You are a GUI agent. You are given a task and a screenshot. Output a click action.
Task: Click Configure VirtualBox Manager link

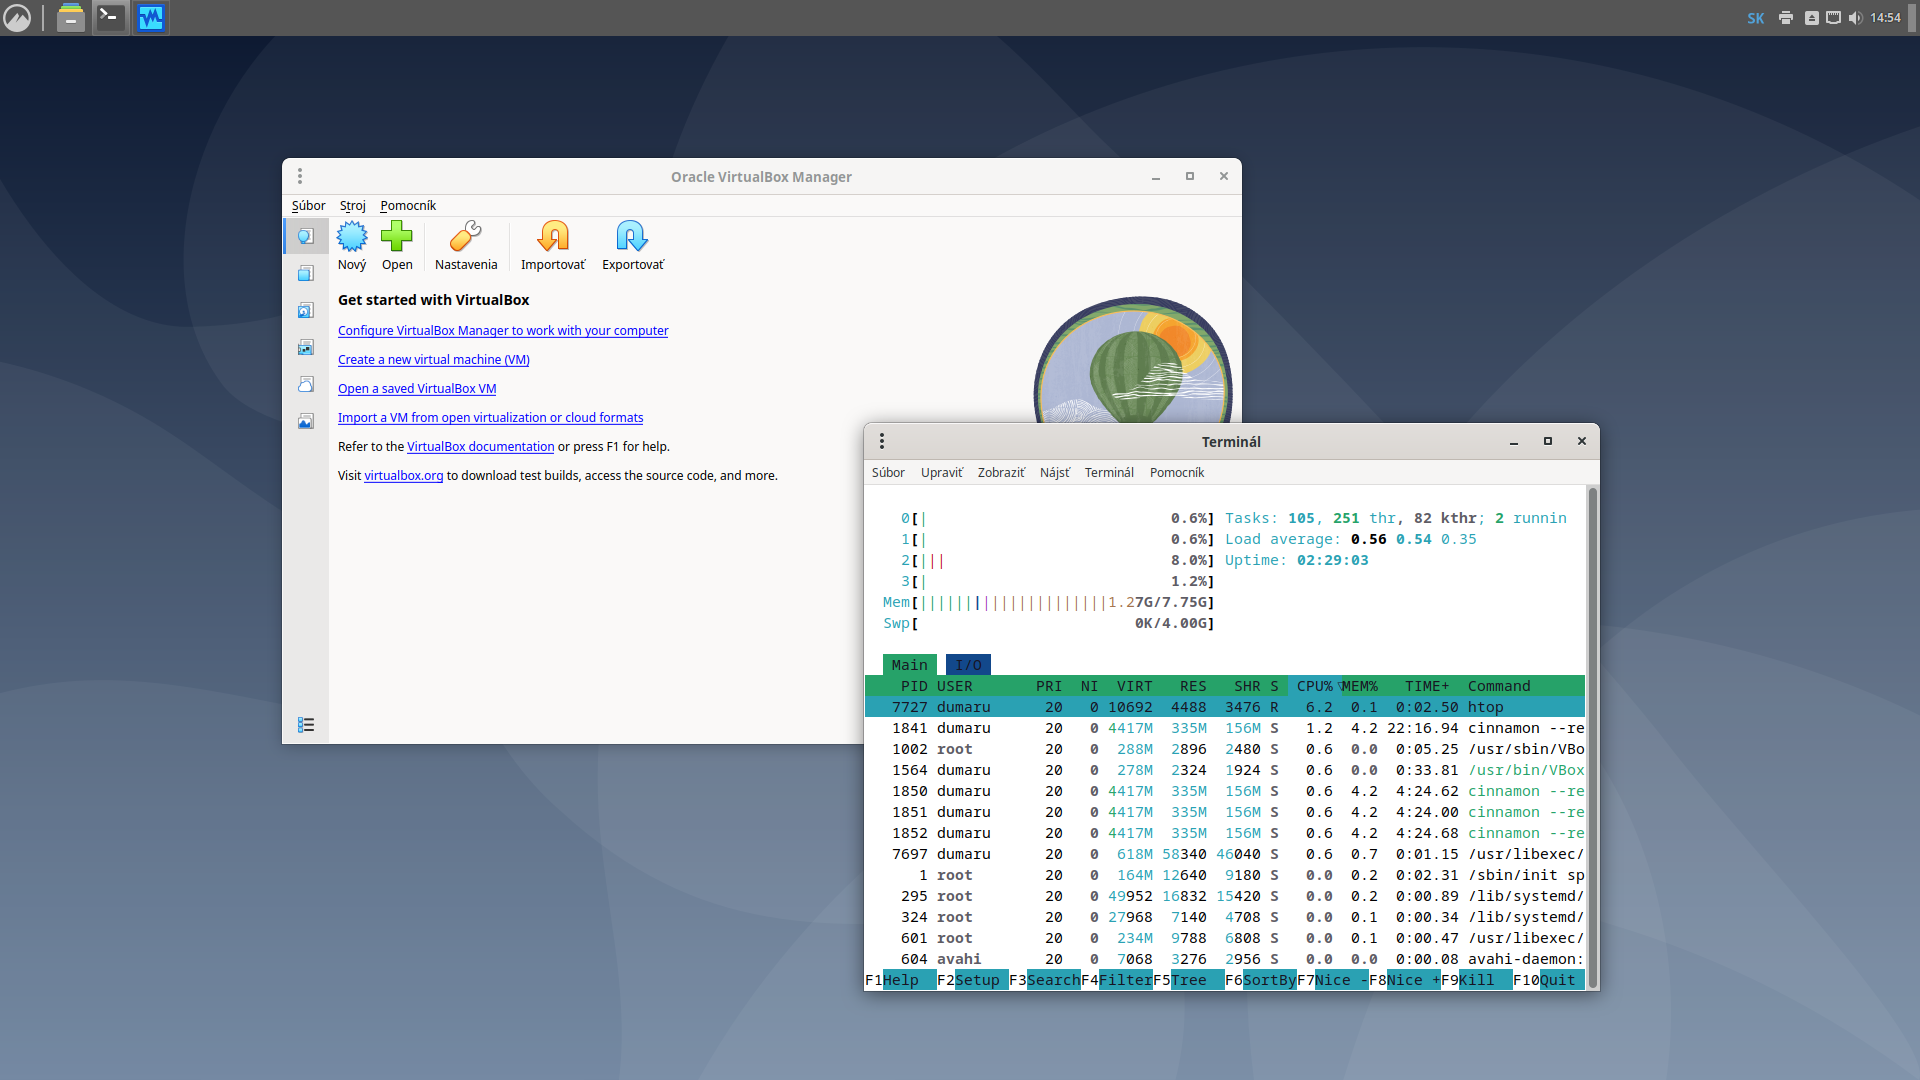coord(503,331)
